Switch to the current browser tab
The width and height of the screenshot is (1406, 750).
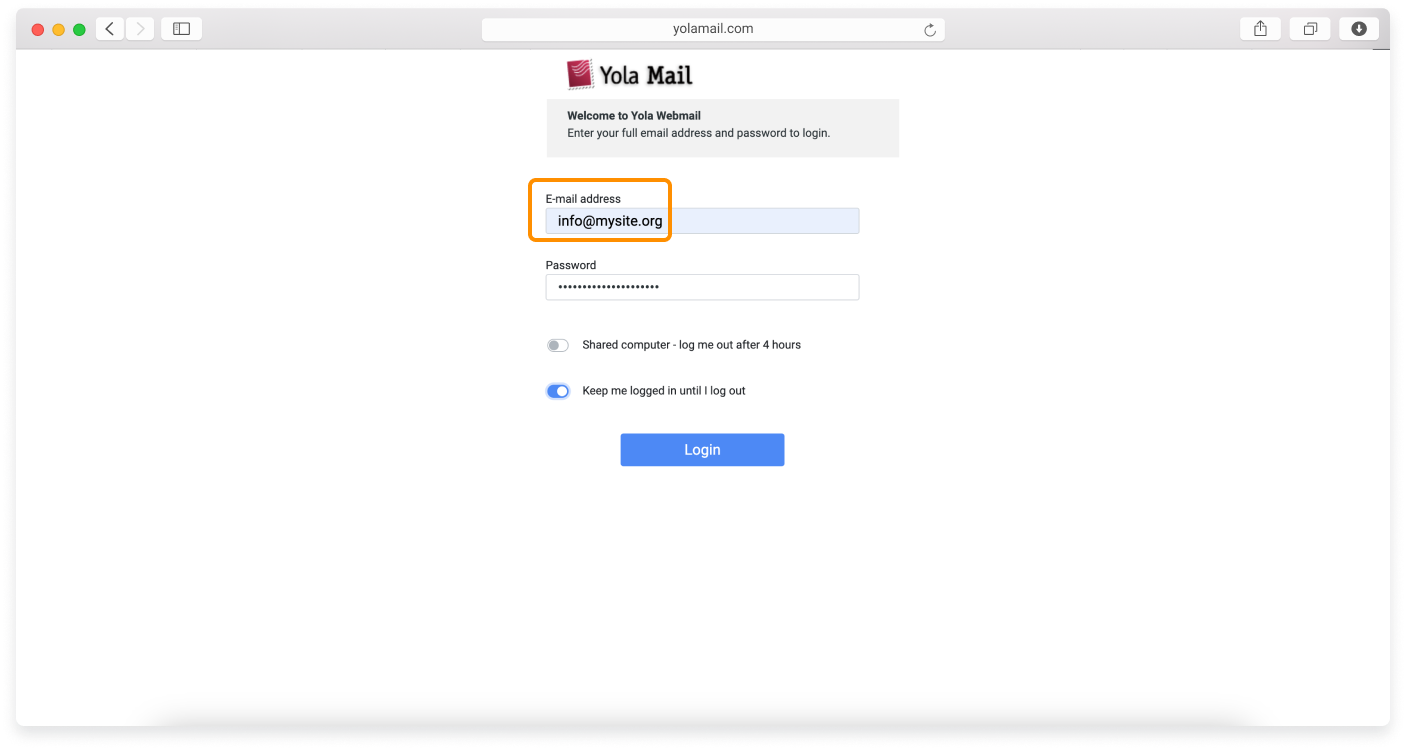[1309, 28]
